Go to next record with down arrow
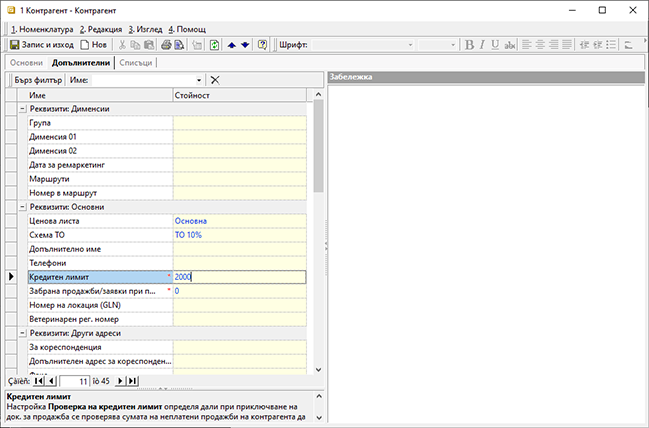The height and width of the screenshot is (428, 649). (245, 45)
